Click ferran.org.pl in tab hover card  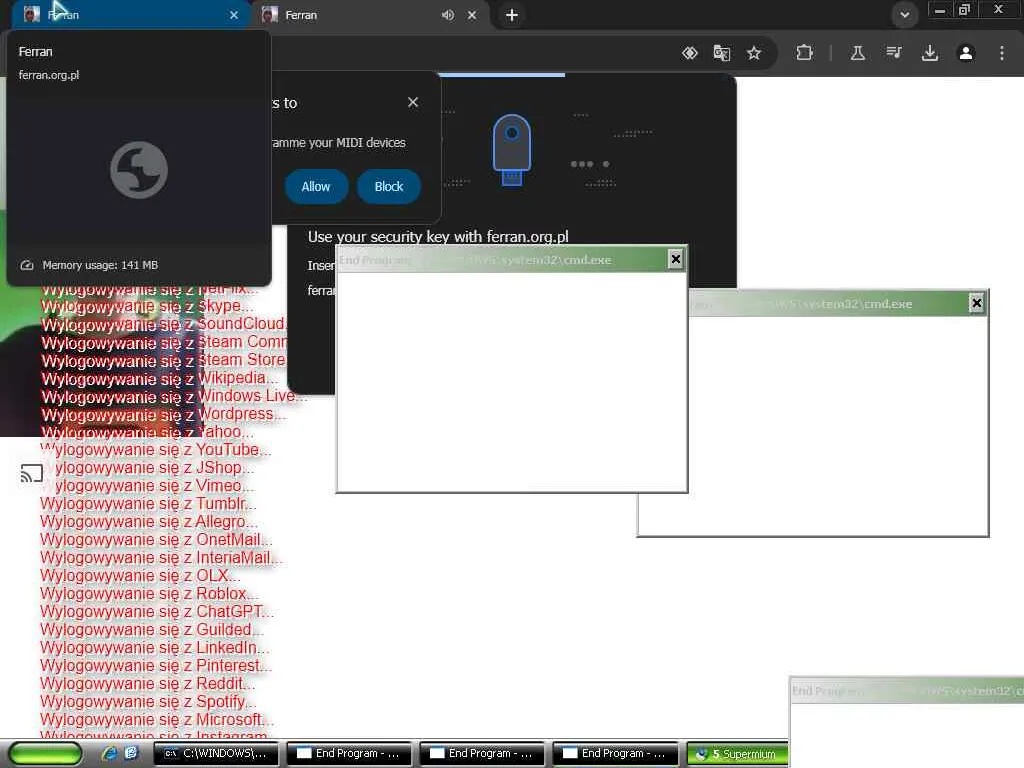coord(49,75)
